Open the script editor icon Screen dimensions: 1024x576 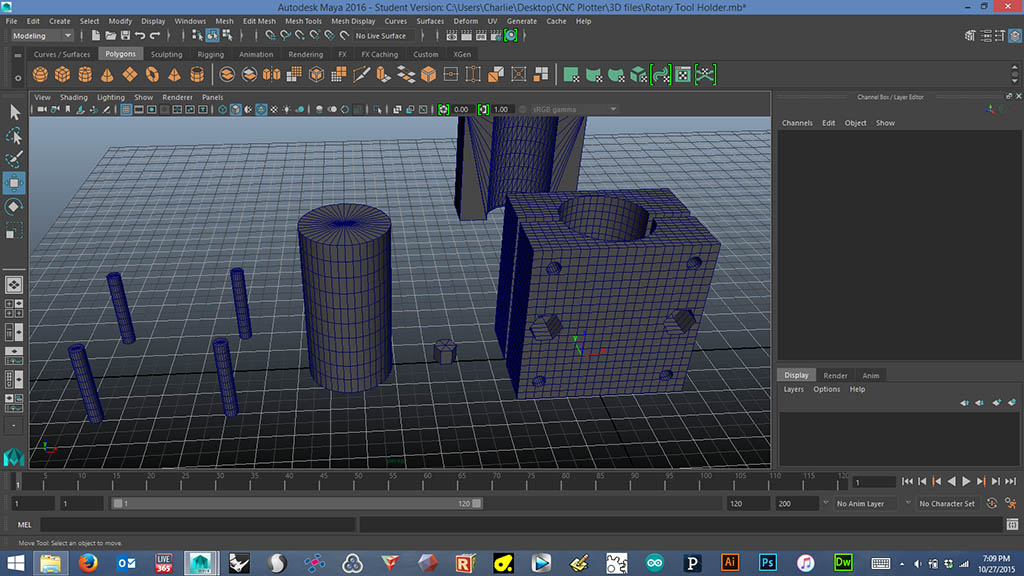1011,524
